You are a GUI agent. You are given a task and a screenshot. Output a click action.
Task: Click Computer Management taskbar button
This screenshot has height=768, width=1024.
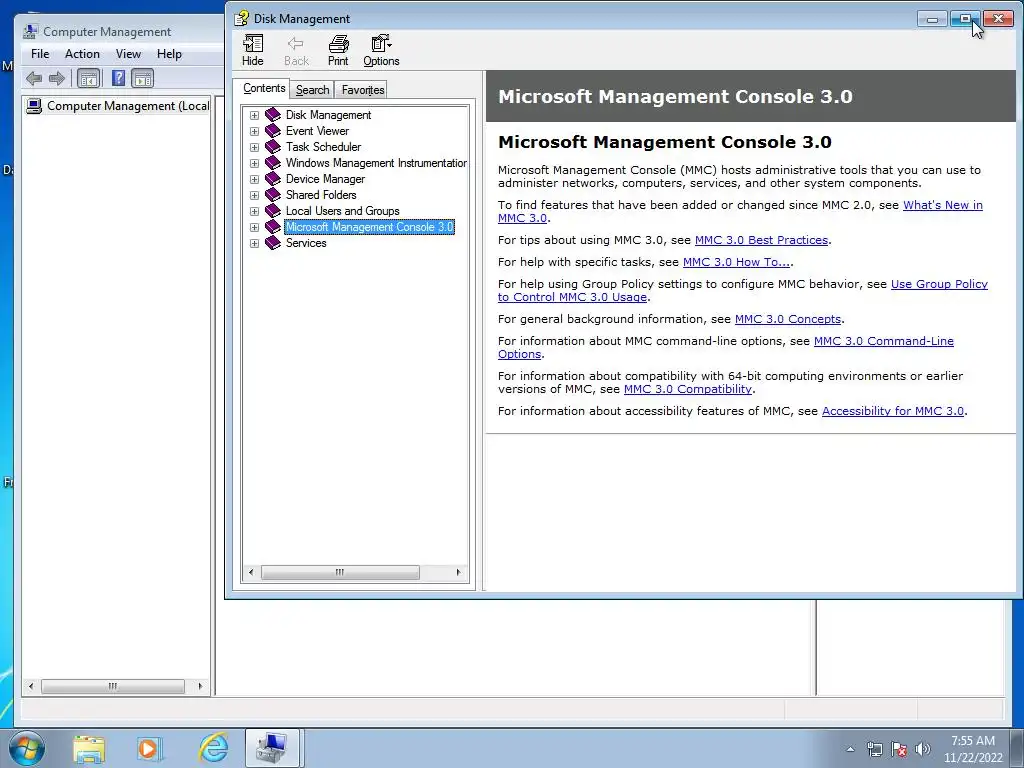tap(272, 748)
